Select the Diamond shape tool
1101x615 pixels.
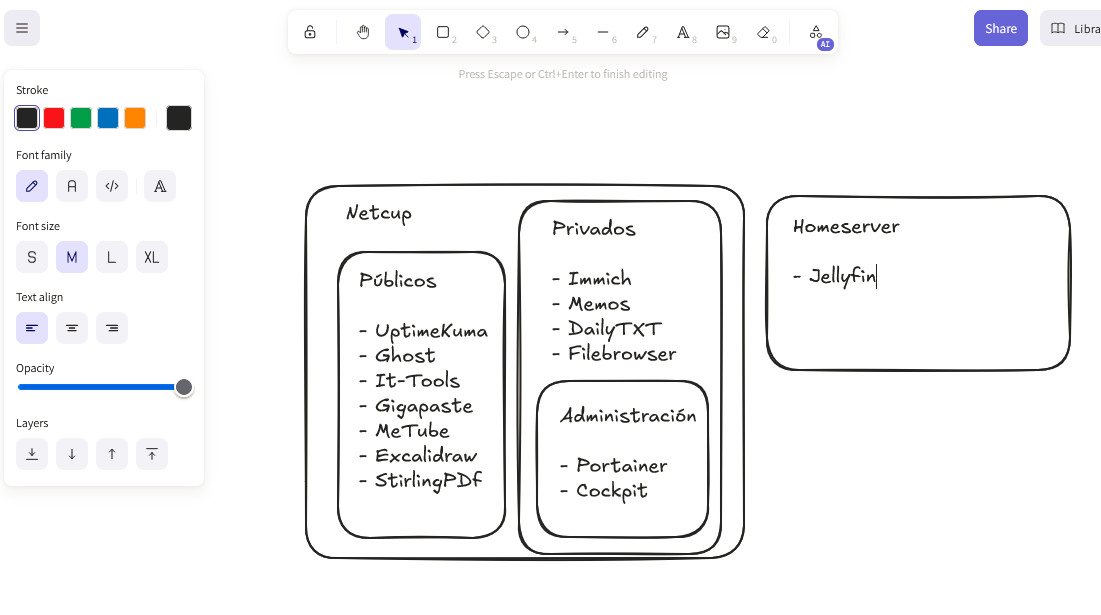click(483, 32)
